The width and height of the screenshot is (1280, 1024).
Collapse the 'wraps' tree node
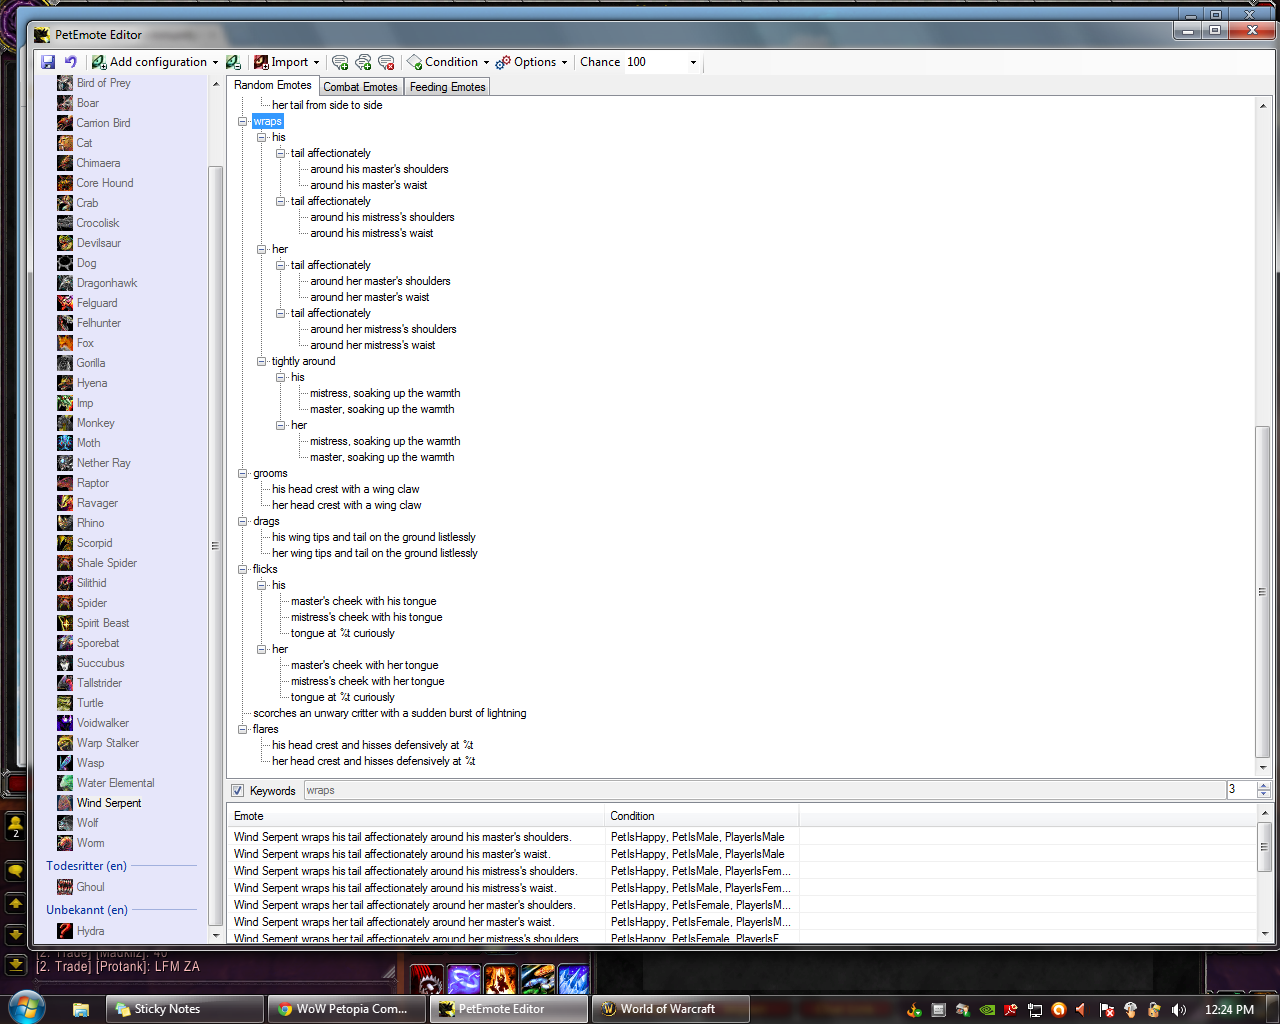243,122
